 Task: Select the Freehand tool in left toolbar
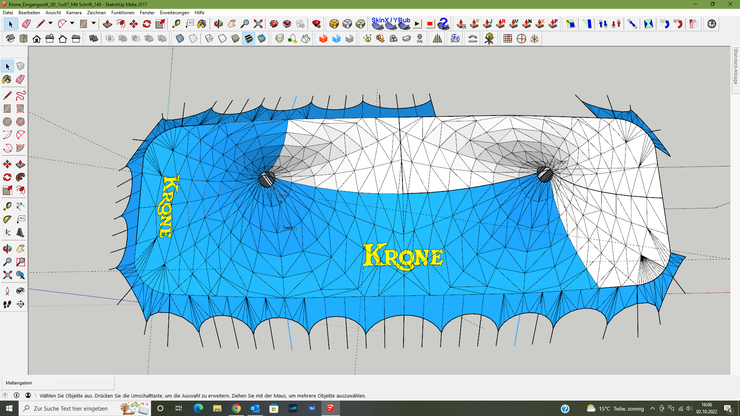click(x=20, y=96)
